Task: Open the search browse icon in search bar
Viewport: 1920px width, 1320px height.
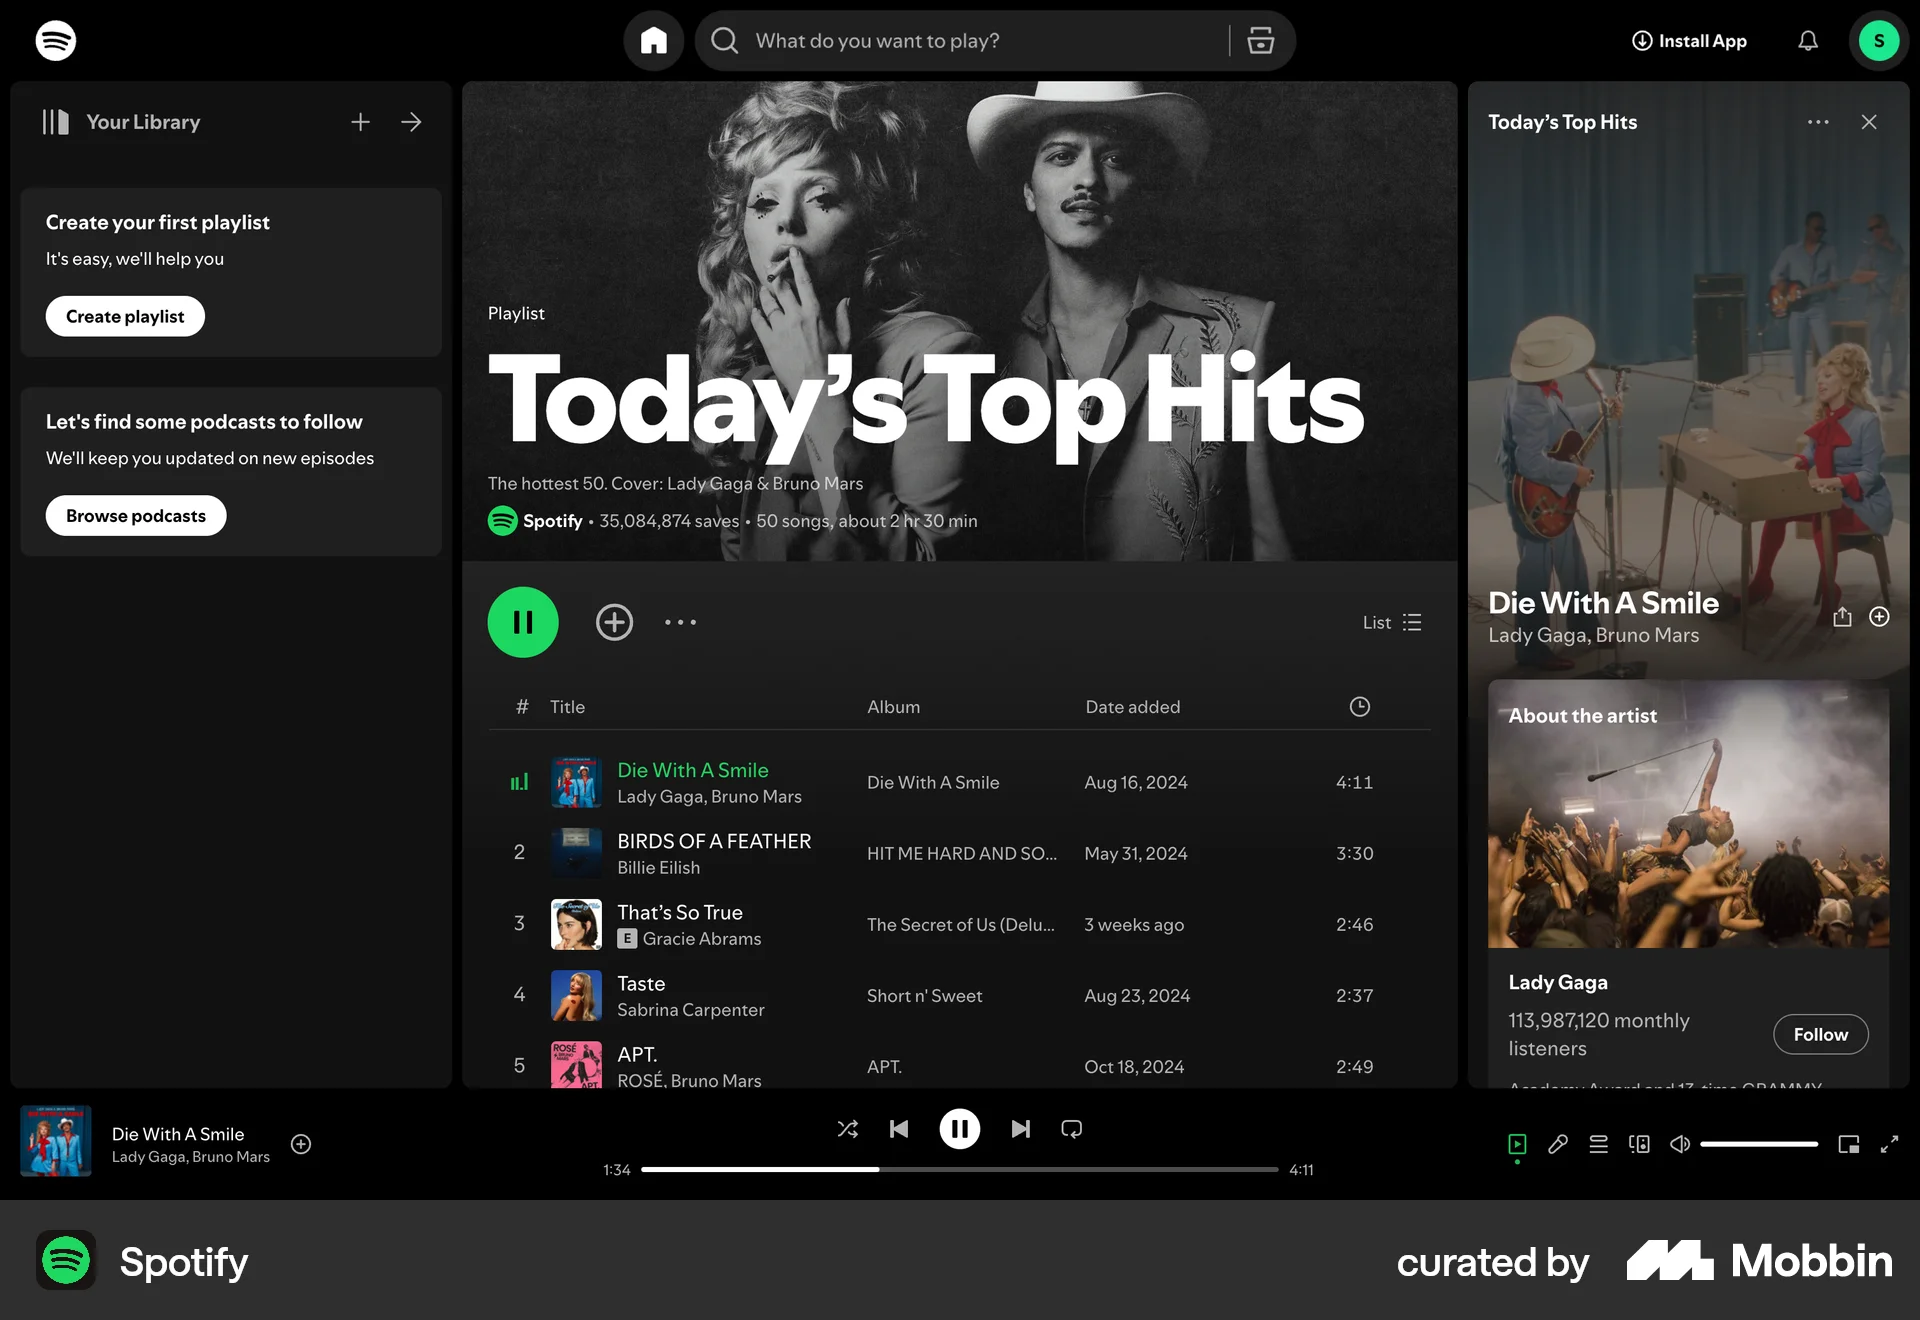Action: [1259, 40]
